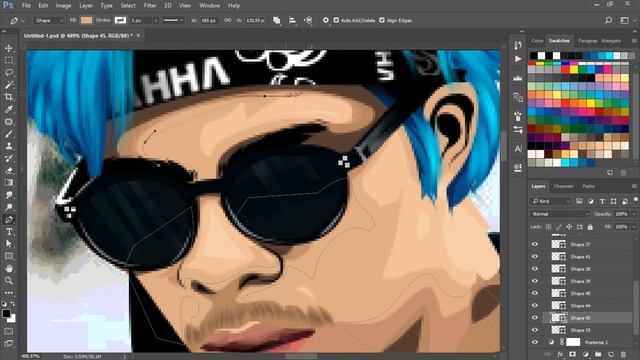Viewport: 640px width, 360px height.
Task: Open pen gear settings in options bar
Action: point(325,20)
